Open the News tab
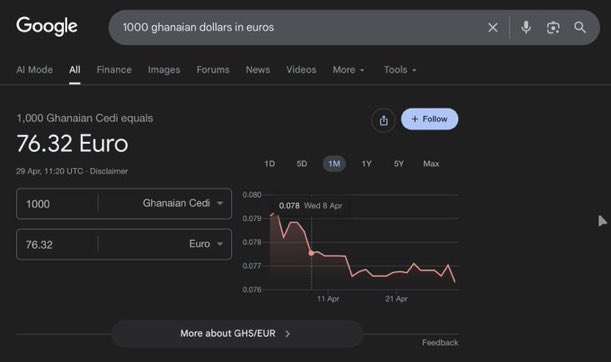This screenshot has width=611, height=362. pos(258,70)
